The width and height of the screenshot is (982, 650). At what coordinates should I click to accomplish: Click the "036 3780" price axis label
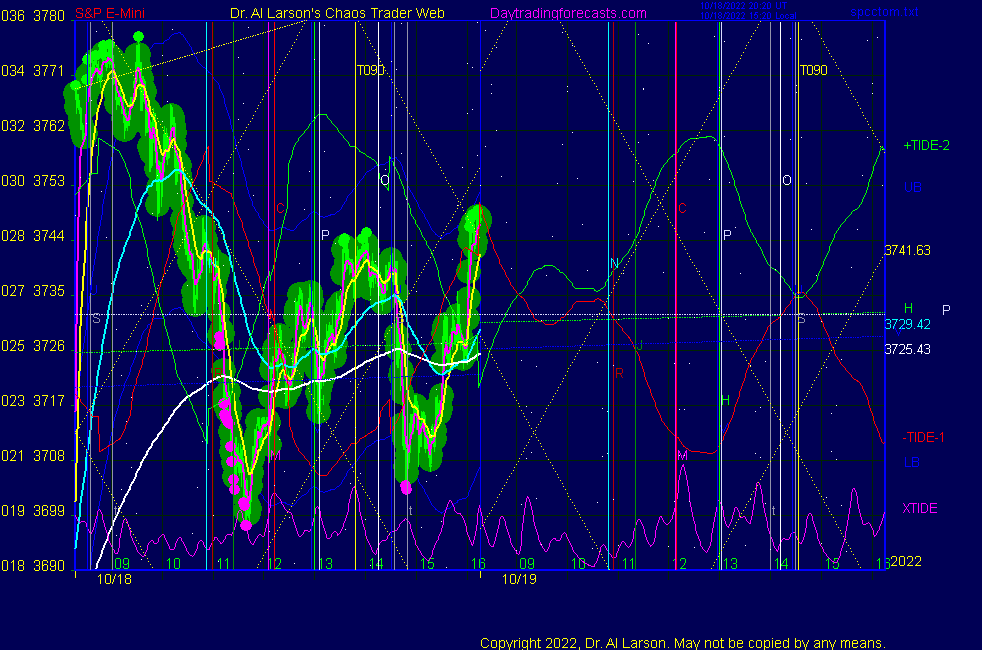click(33, 16)
